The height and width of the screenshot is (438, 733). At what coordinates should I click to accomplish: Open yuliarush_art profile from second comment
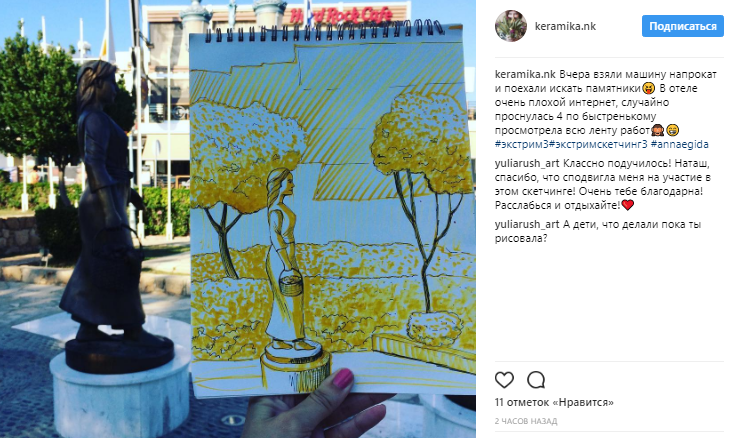coord(527,224)
